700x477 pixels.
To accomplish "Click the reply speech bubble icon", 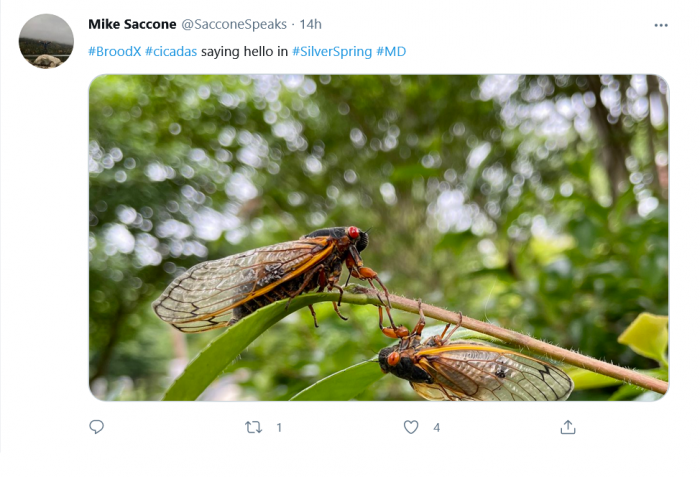I will click(96, 427).
